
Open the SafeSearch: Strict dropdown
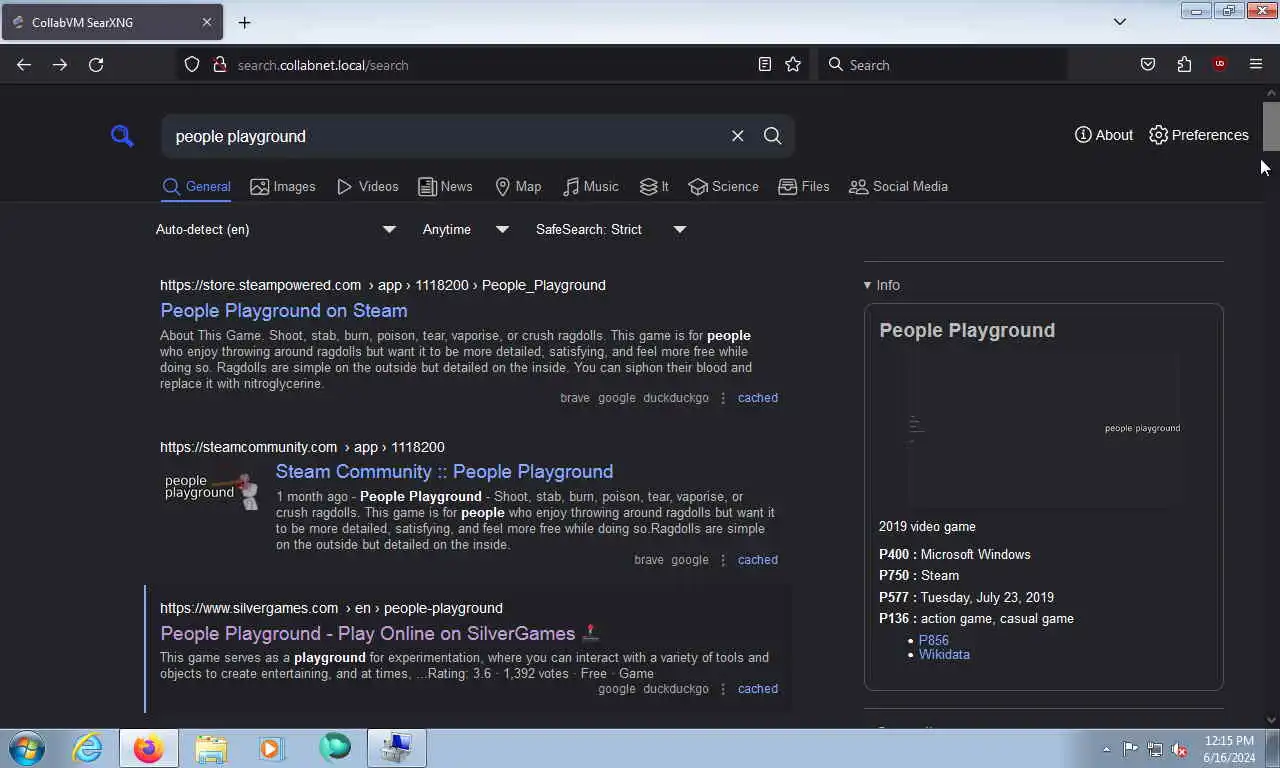click(610, 229)
